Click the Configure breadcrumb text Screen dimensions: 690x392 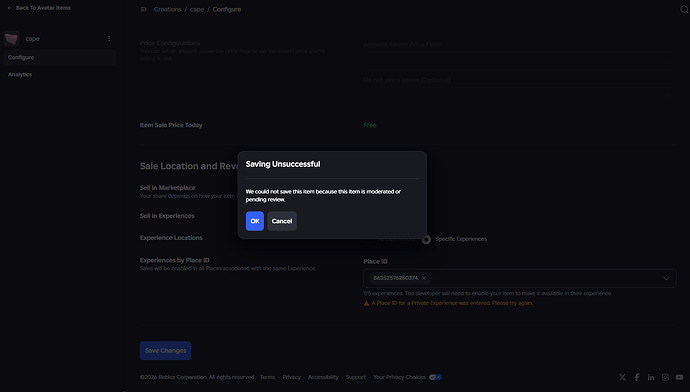[227, 9]
